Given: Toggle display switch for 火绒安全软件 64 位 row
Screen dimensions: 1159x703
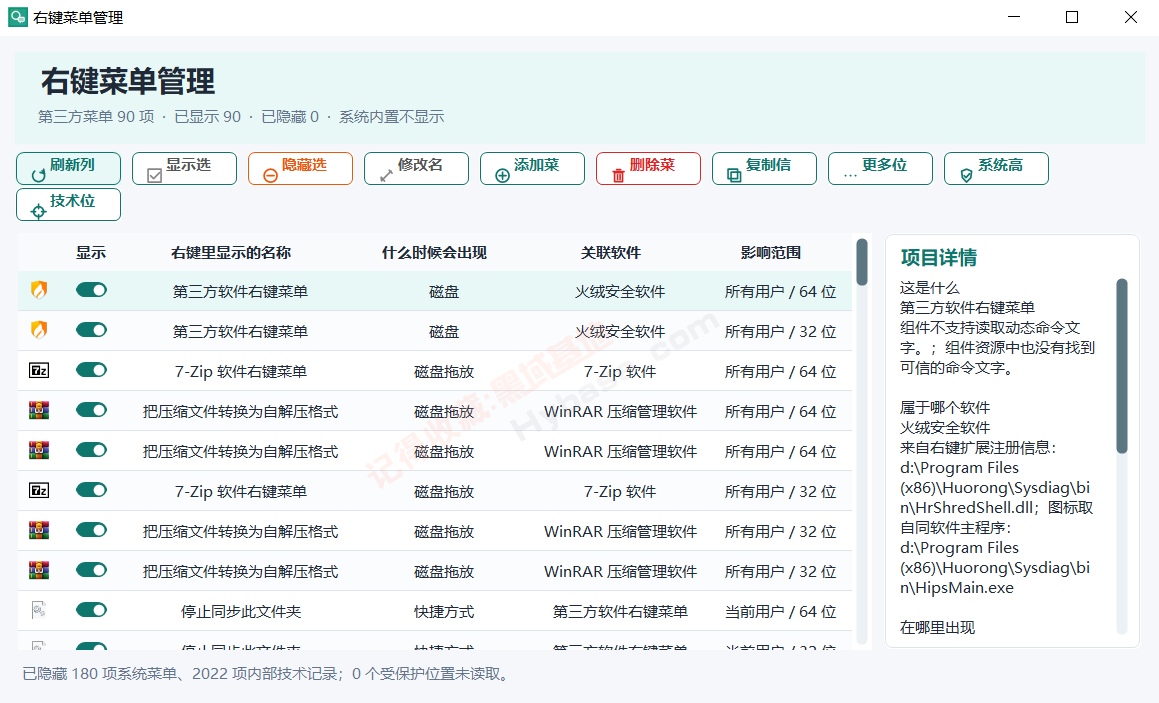Looking at the screenshot, I should (x=92, y=290).
